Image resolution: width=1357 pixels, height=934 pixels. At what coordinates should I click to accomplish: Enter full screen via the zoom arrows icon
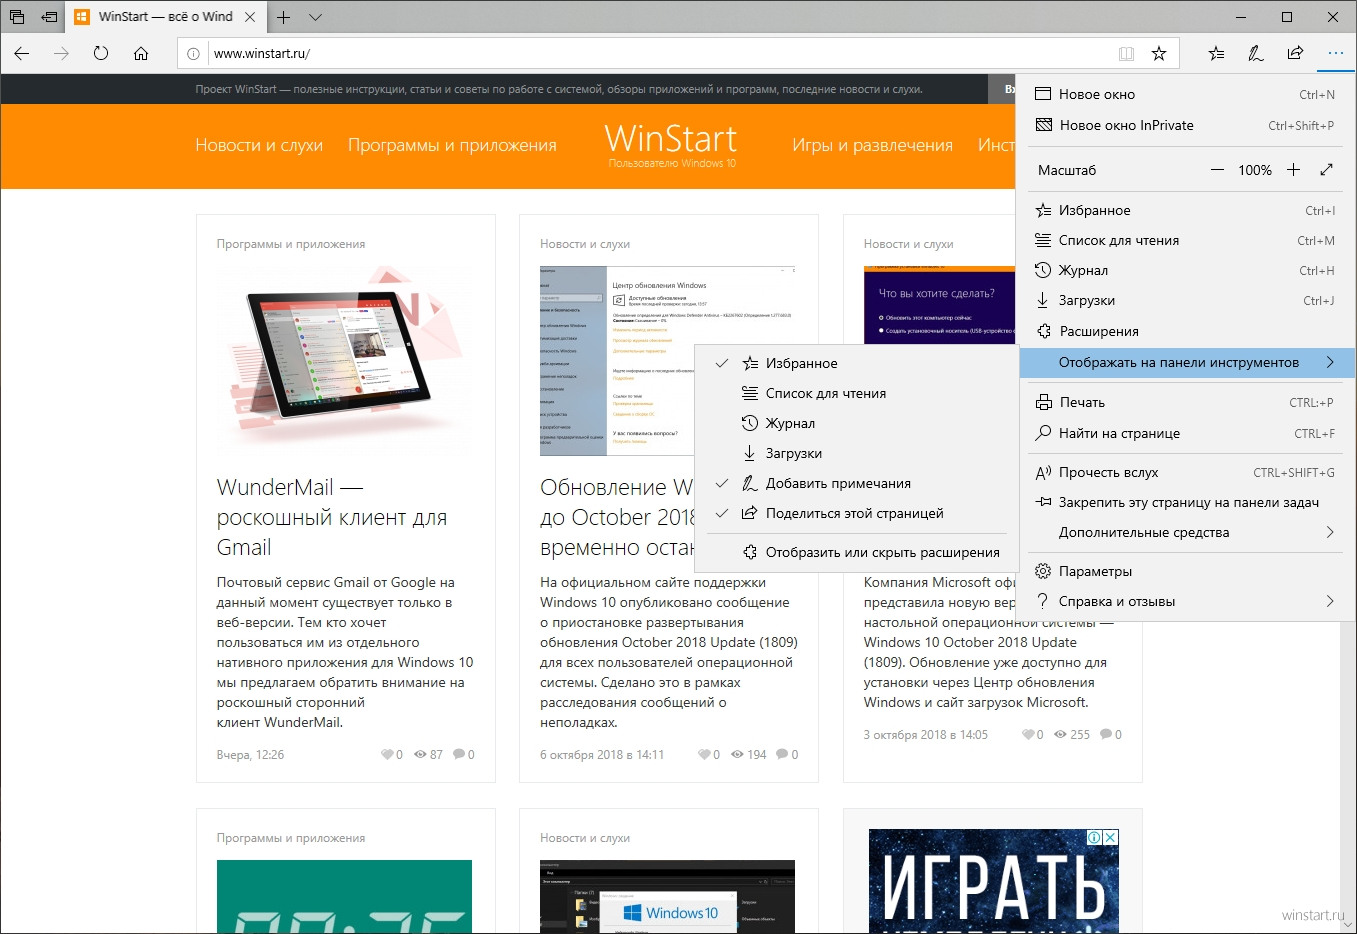[x=1327, y=170]
